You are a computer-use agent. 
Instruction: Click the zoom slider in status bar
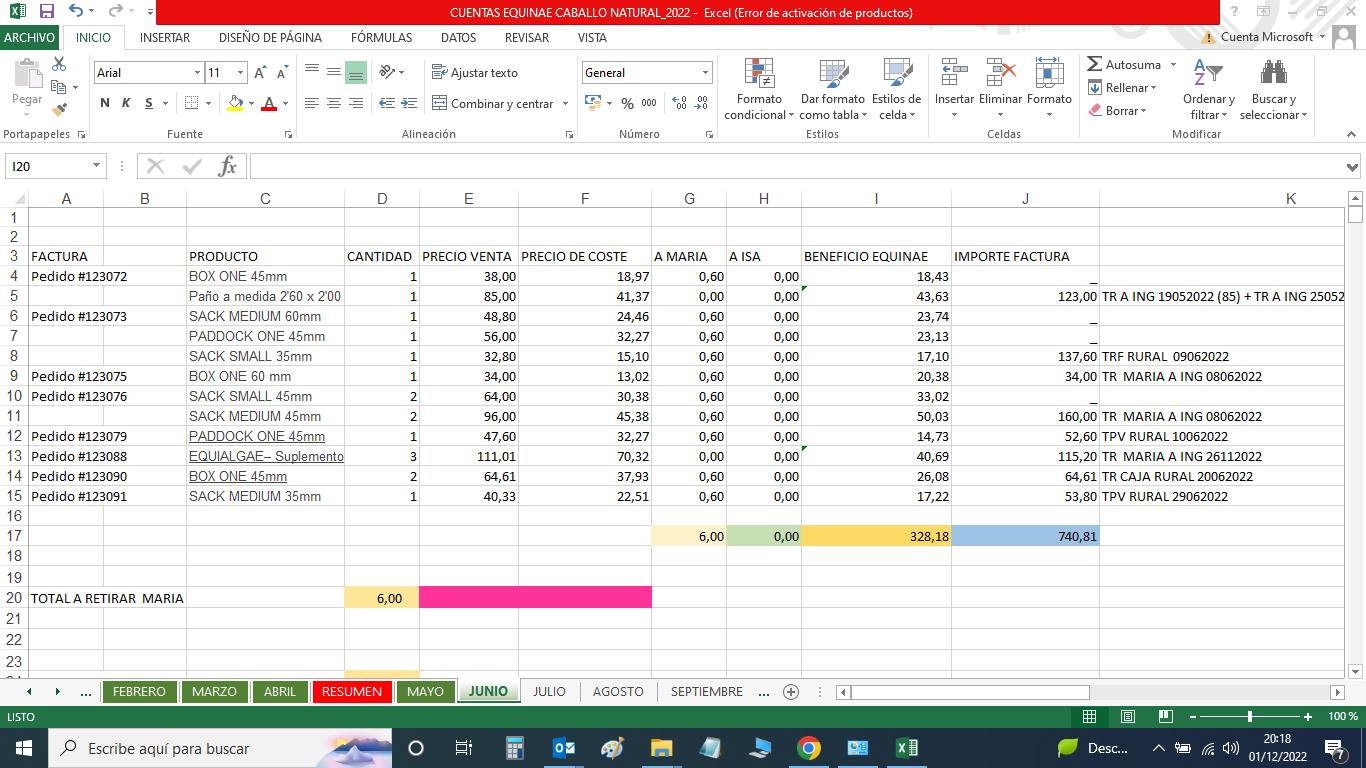click(x=1249, y=716)
